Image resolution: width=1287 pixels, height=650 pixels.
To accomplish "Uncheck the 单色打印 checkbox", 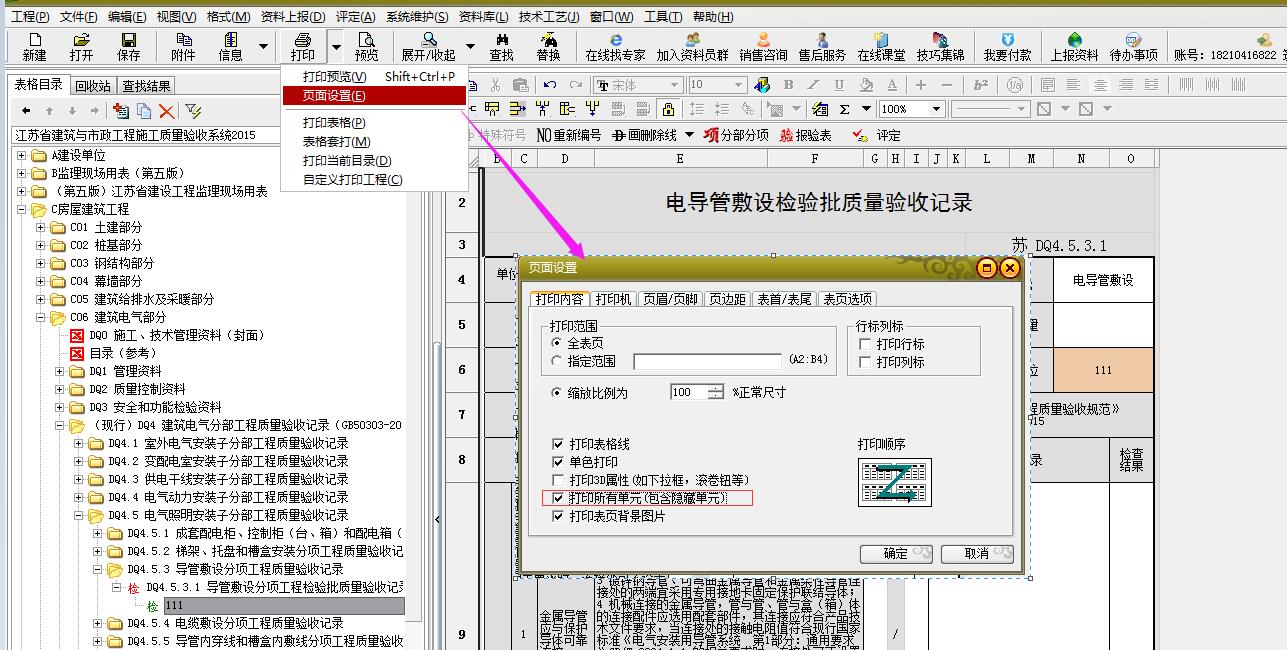I will pyautogui.click(x=559, y=462).
